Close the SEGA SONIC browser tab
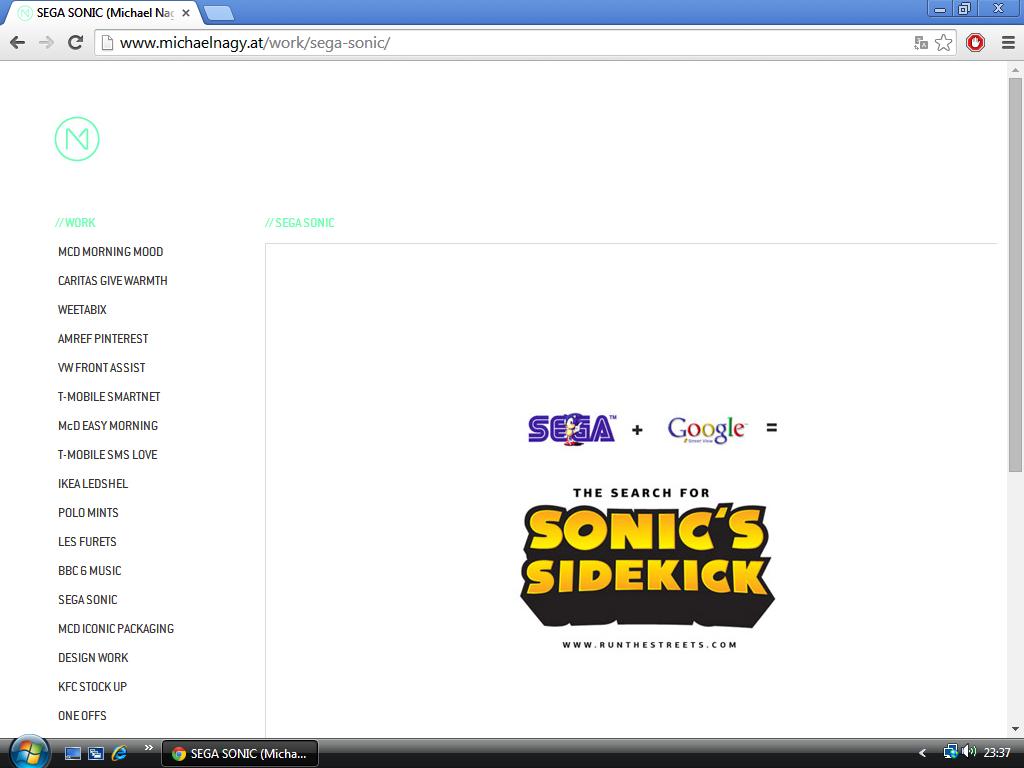 tap(185, 13)
